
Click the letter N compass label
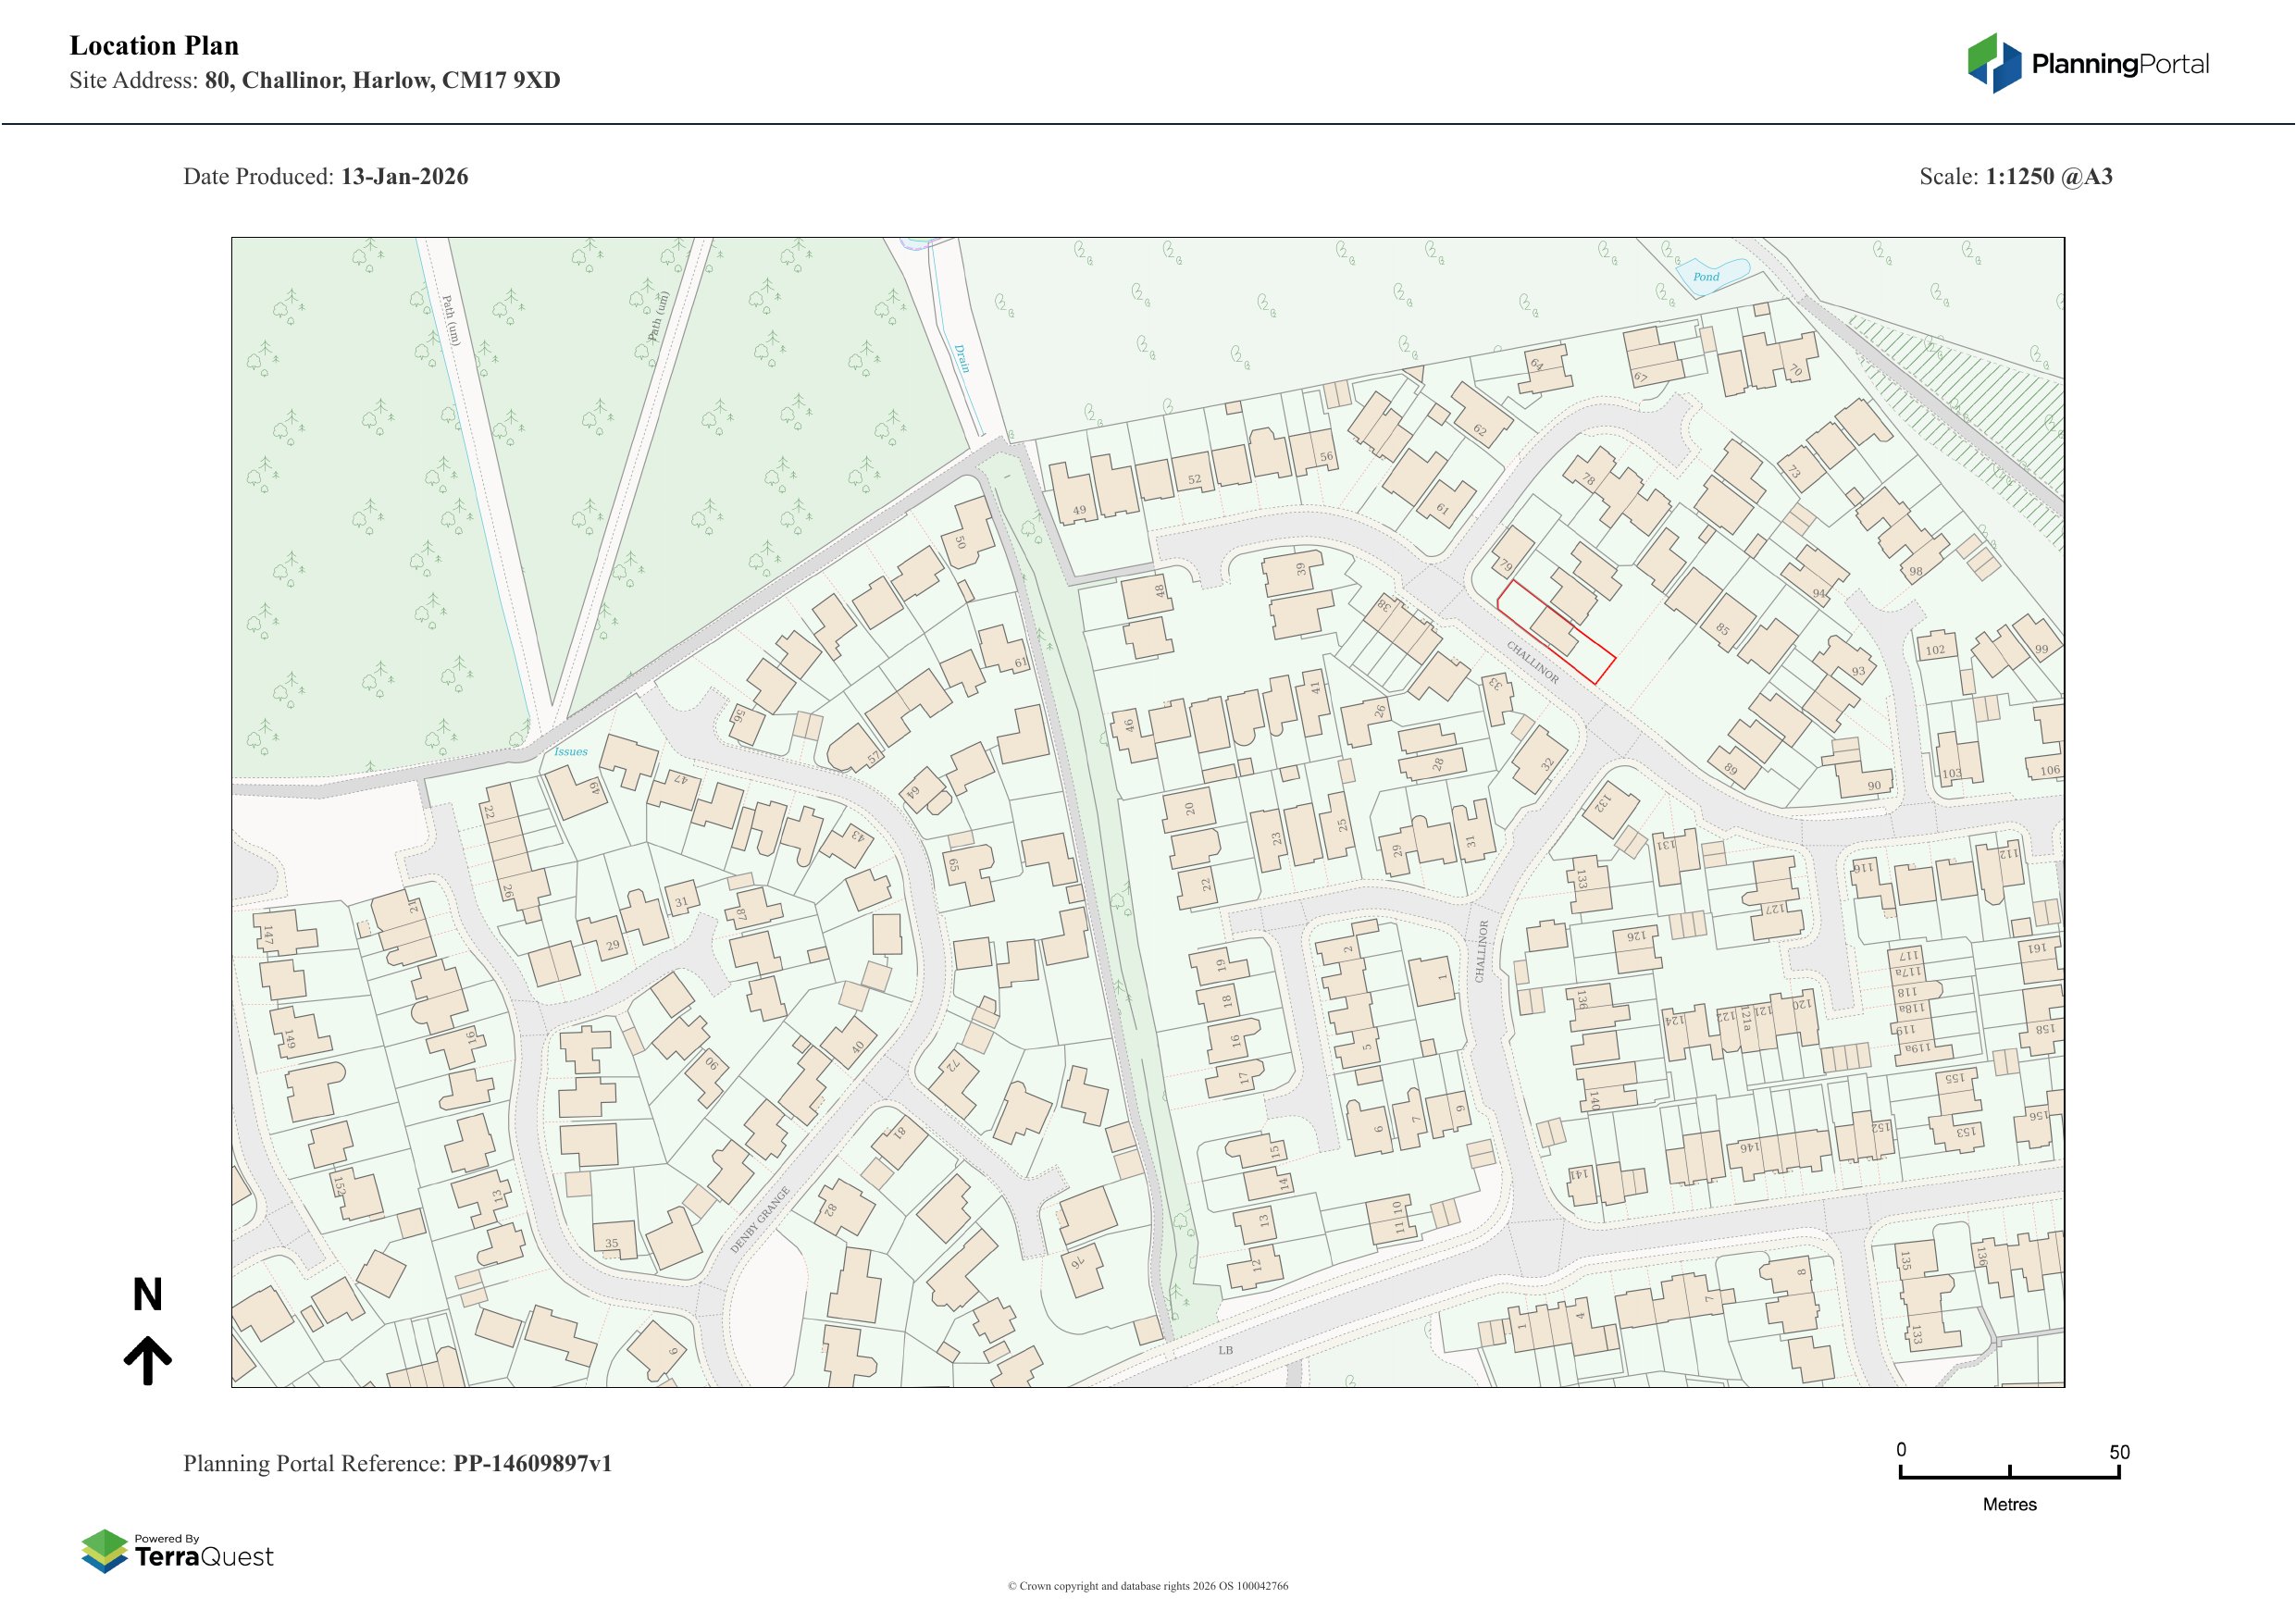pyautogui.click(x=148, y=1295)
